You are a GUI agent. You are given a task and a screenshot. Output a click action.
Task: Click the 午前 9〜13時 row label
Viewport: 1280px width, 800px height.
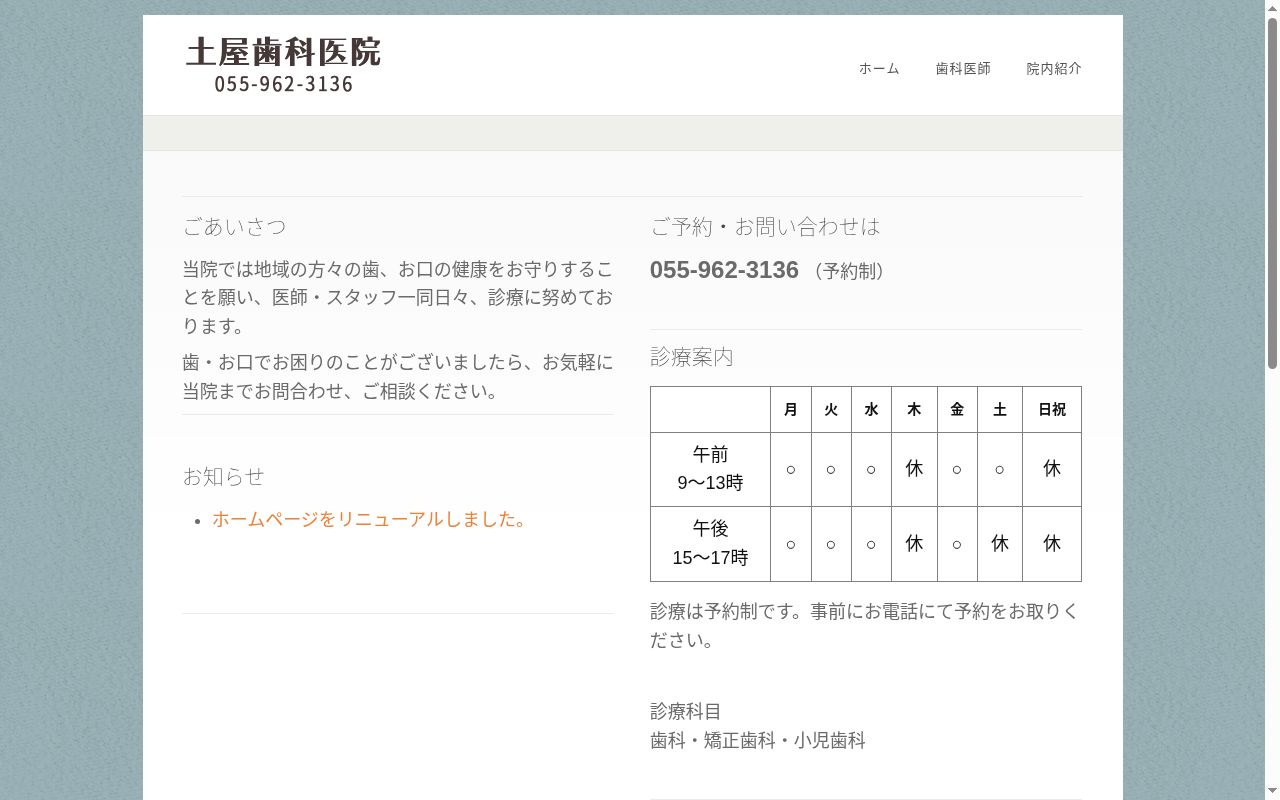(710, 469)
